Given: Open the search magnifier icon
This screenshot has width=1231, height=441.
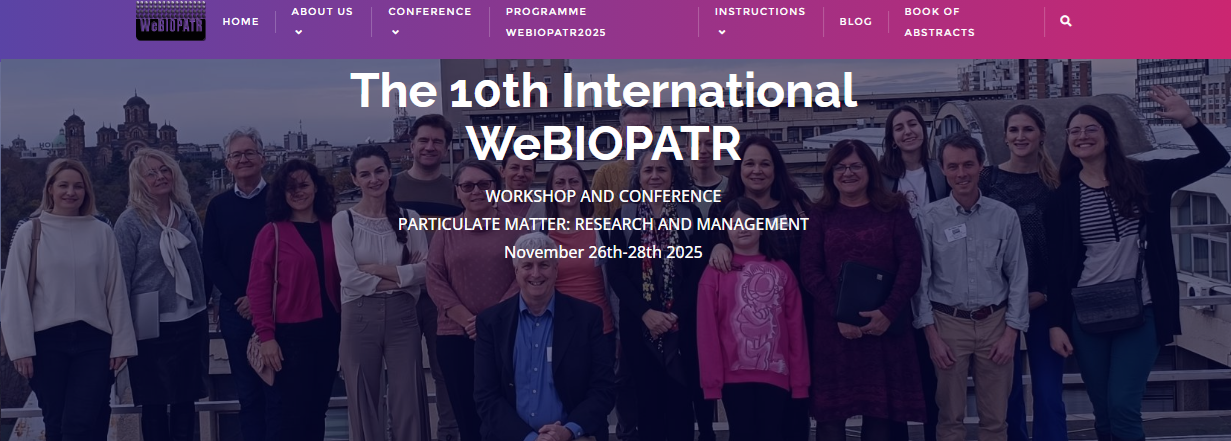Looking at the screenshot, I should point(1065,21).
